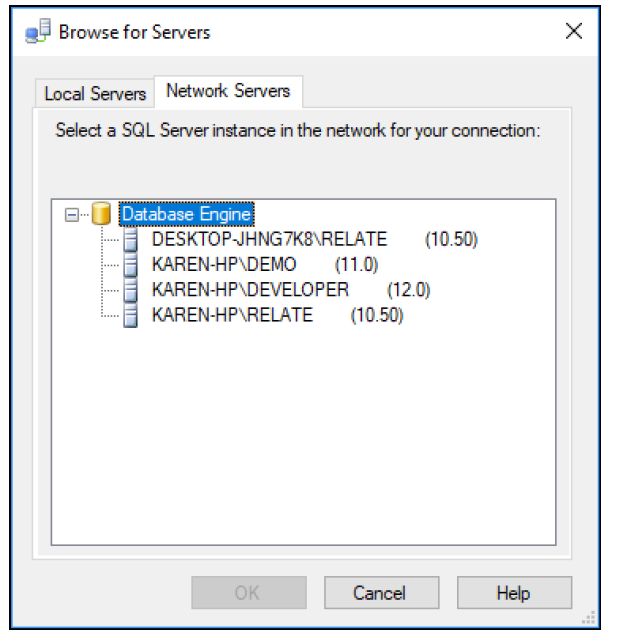Click the KAREN-HP\DEMO server icon

131,265
